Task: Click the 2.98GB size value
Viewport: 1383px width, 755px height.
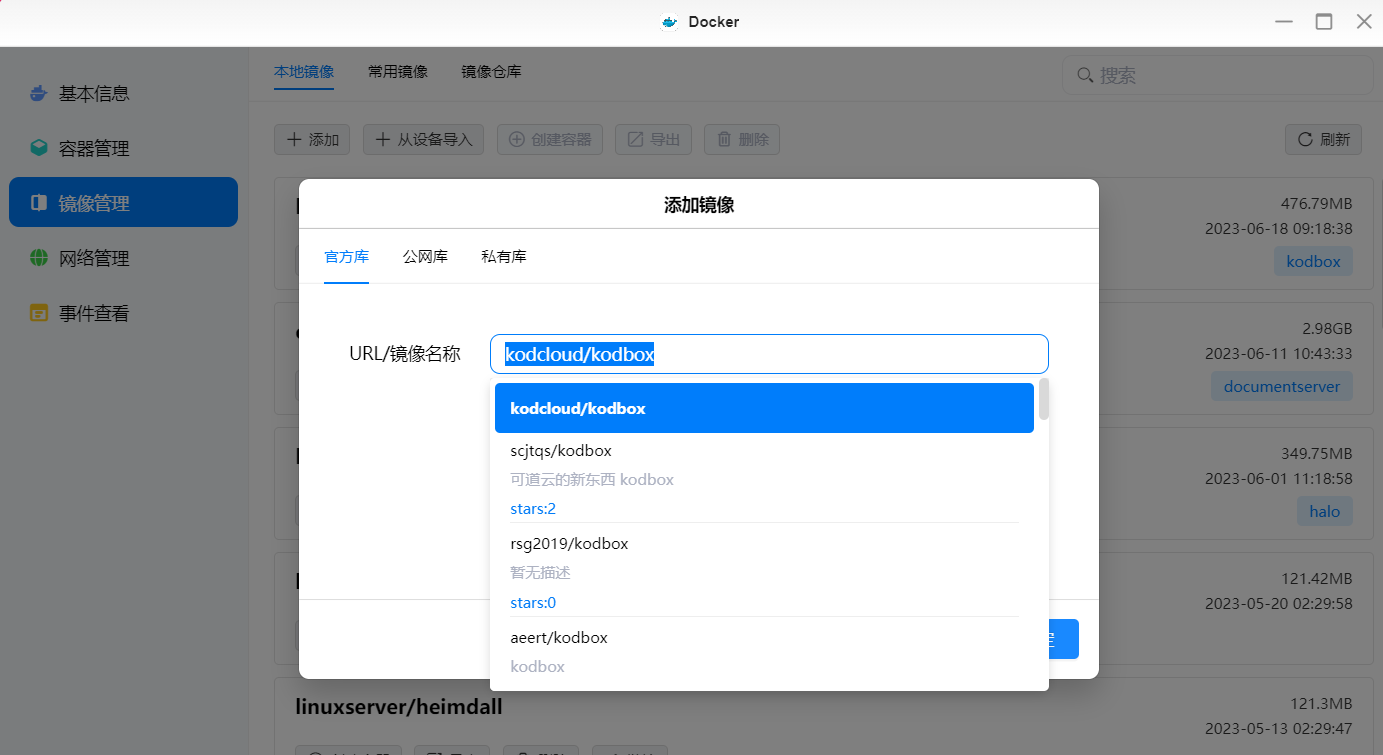Action: 1327,328
